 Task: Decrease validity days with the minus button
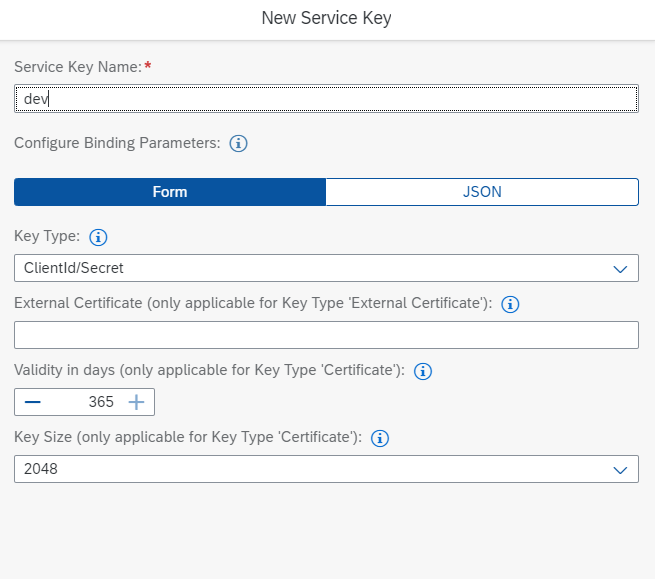[x=32, y=402]
